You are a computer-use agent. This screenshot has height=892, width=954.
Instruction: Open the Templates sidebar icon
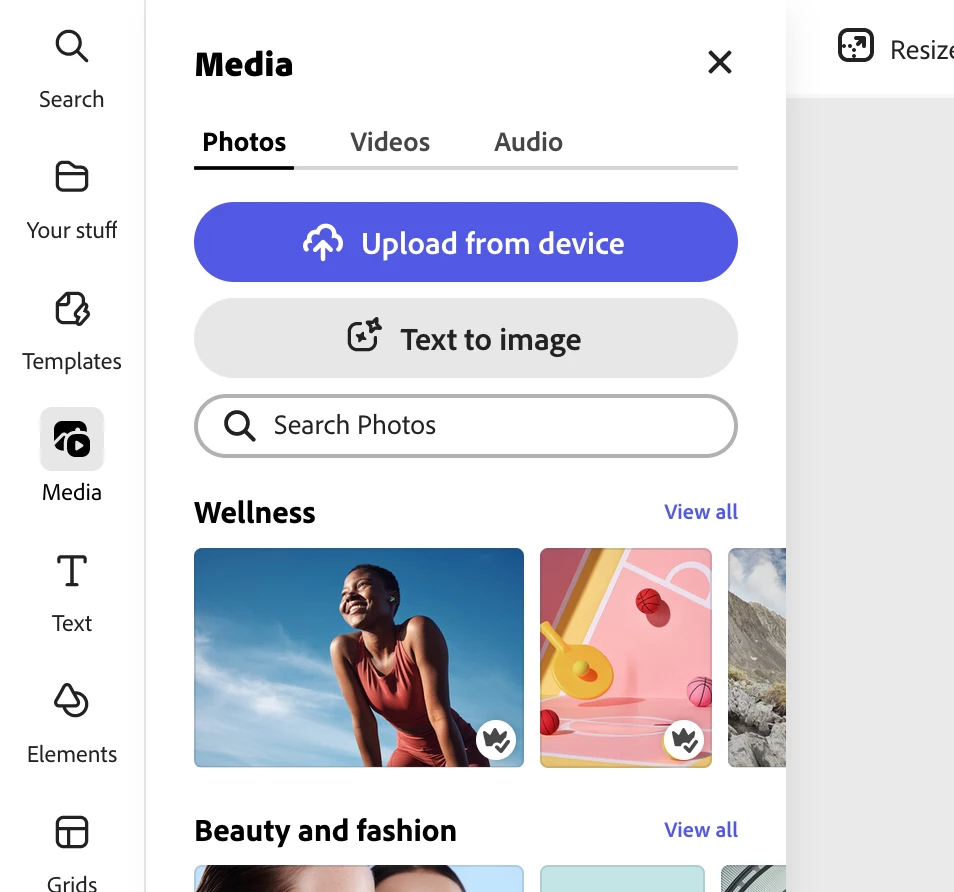(72, 308)
